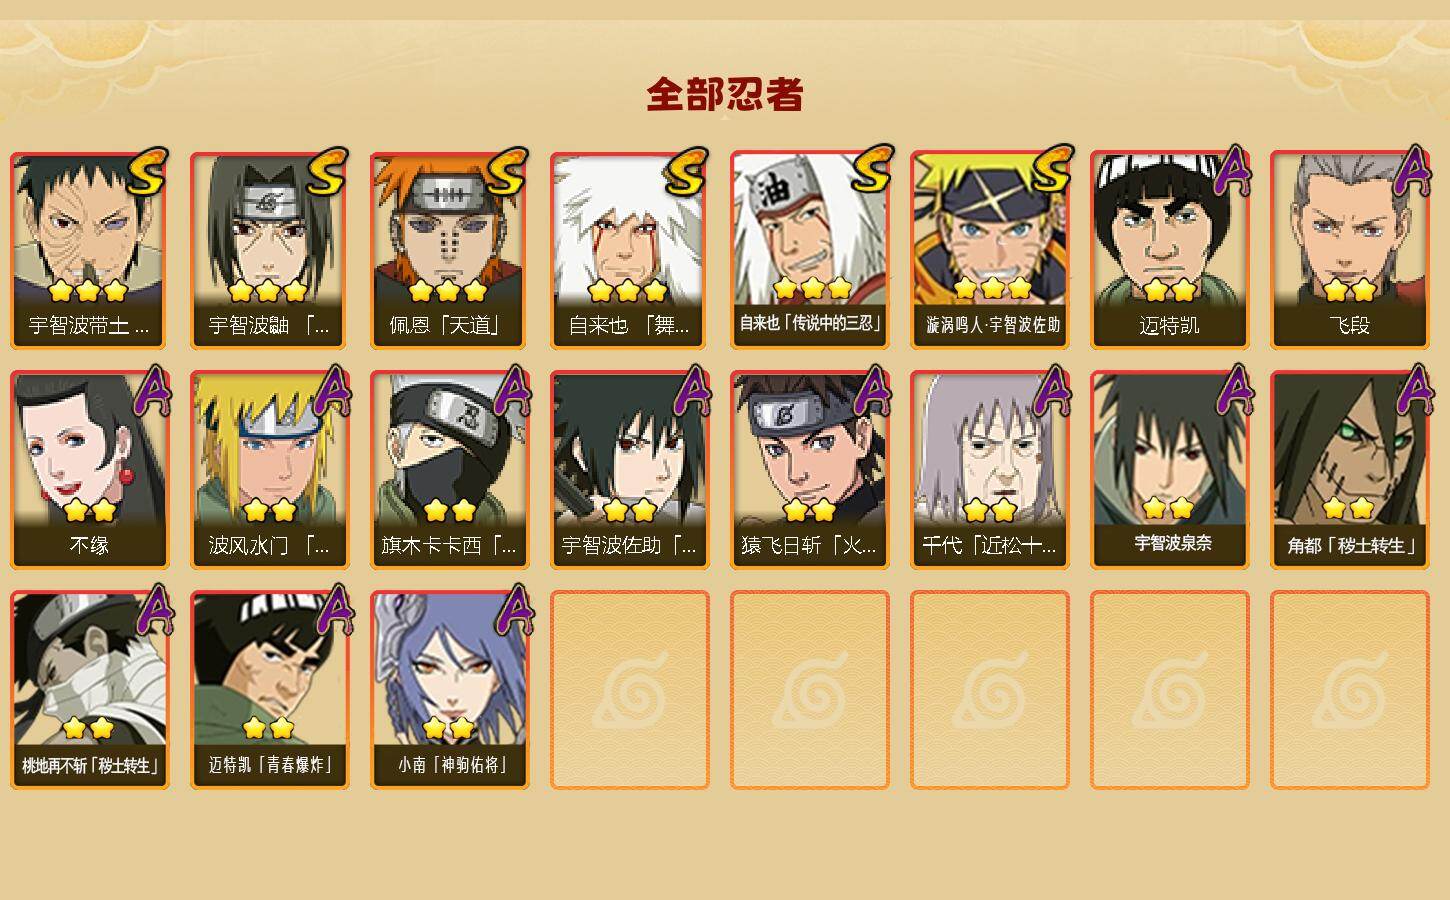1450x900 pixels.
Task: Click the A-rank badge on the 猿飞日斩 card
Action: click(872, 391)
